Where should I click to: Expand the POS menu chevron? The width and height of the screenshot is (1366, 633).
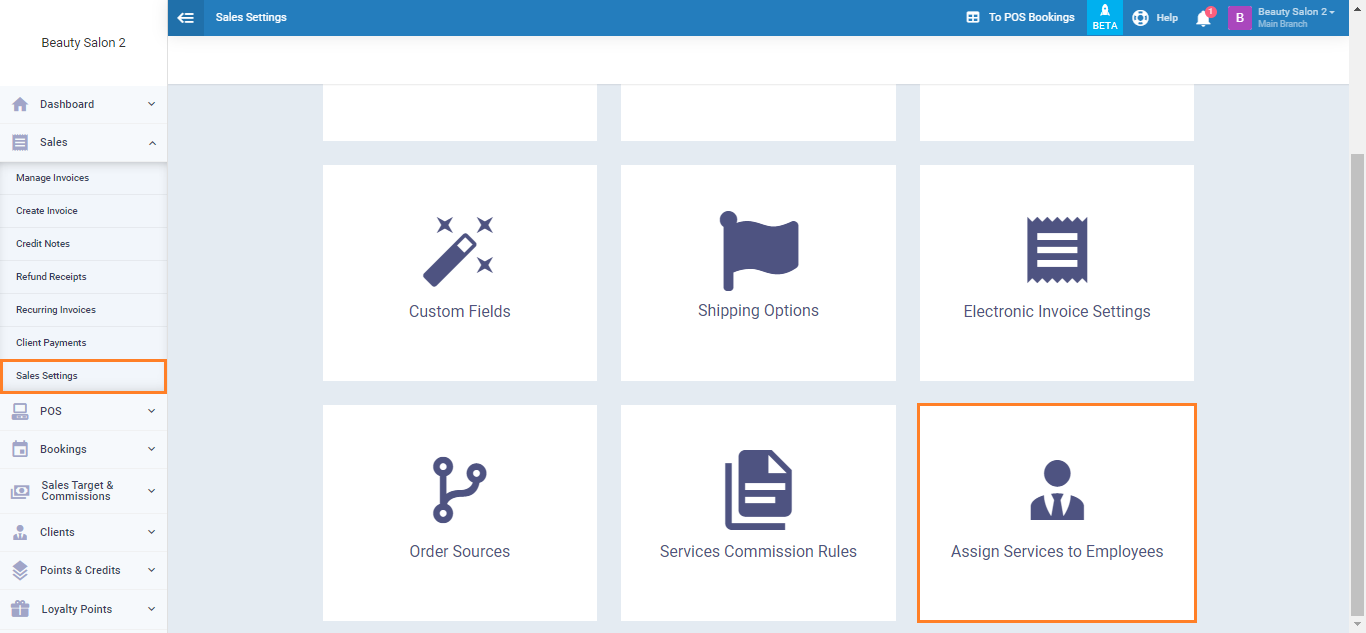pos(151,411)
